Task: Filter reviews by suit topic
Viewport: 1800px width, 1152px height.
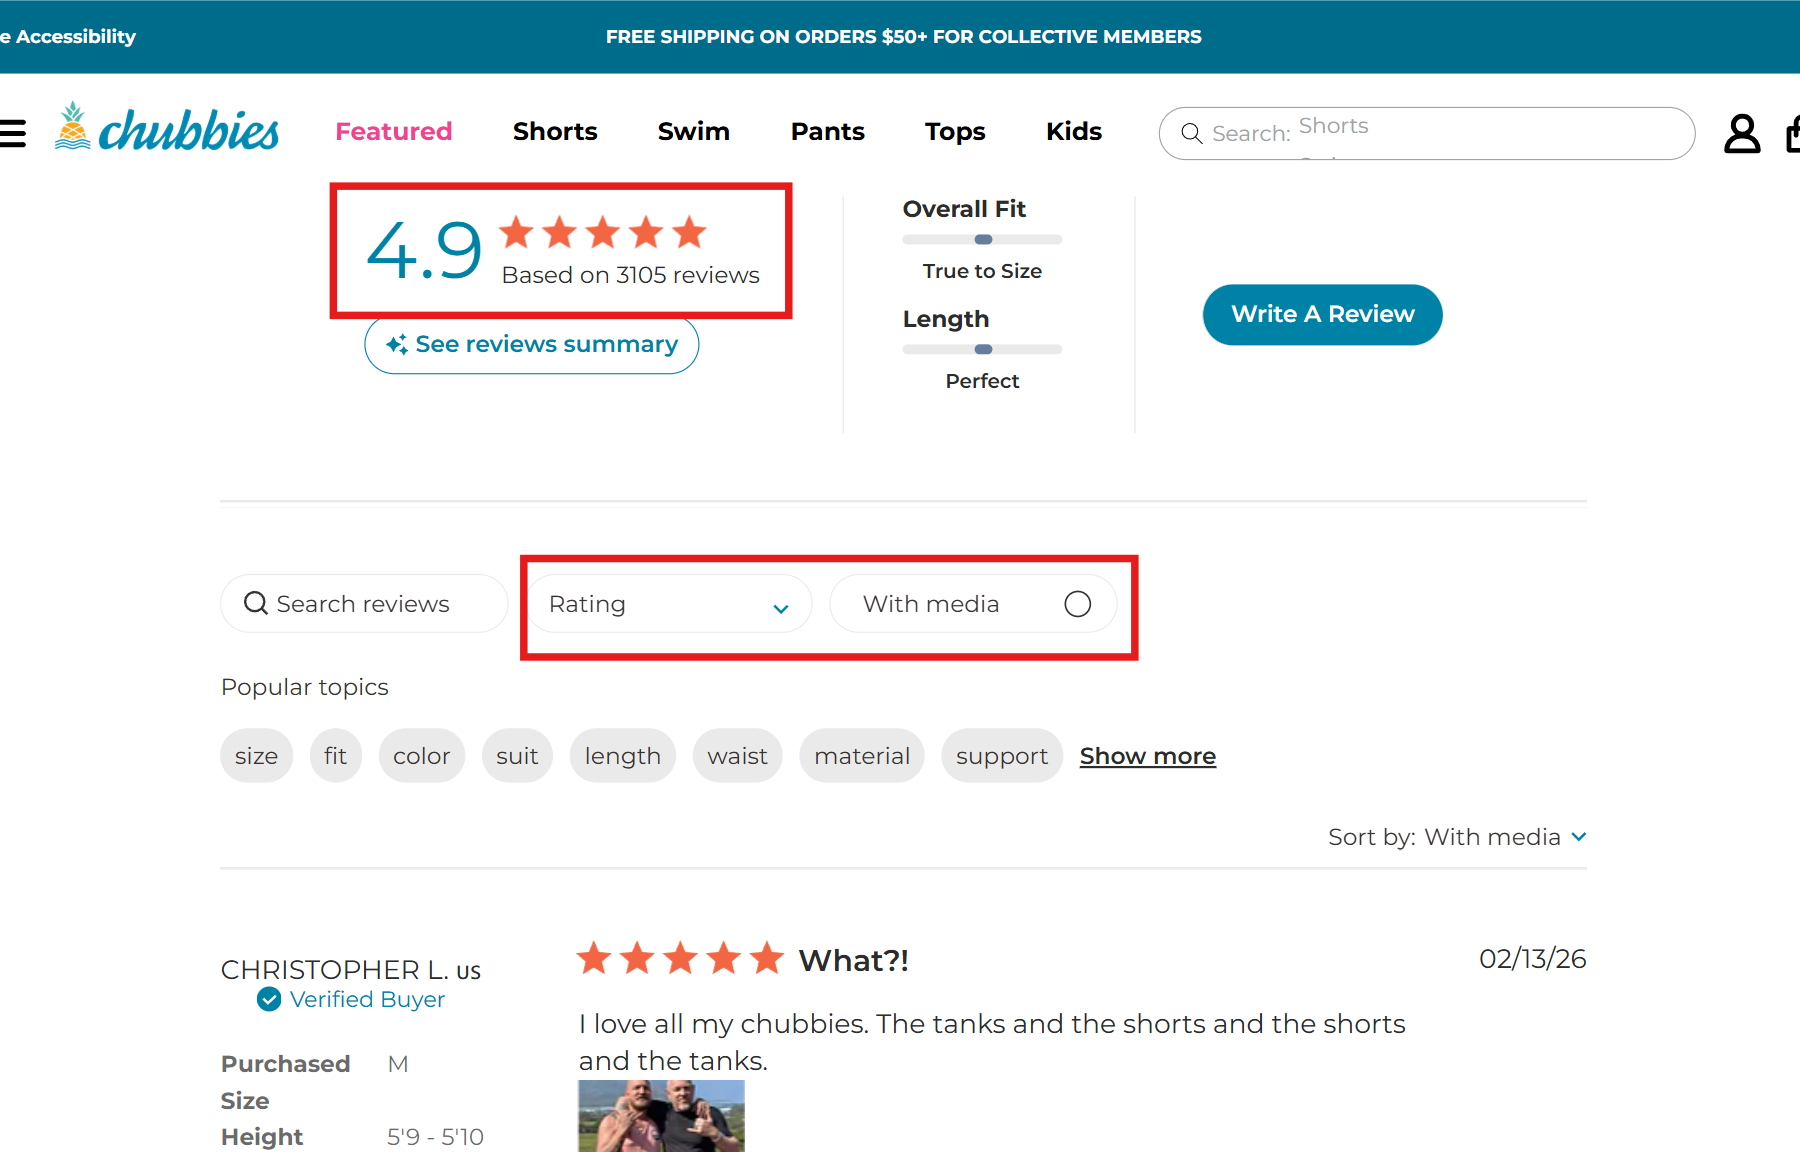Action: [x=517, y=756]
